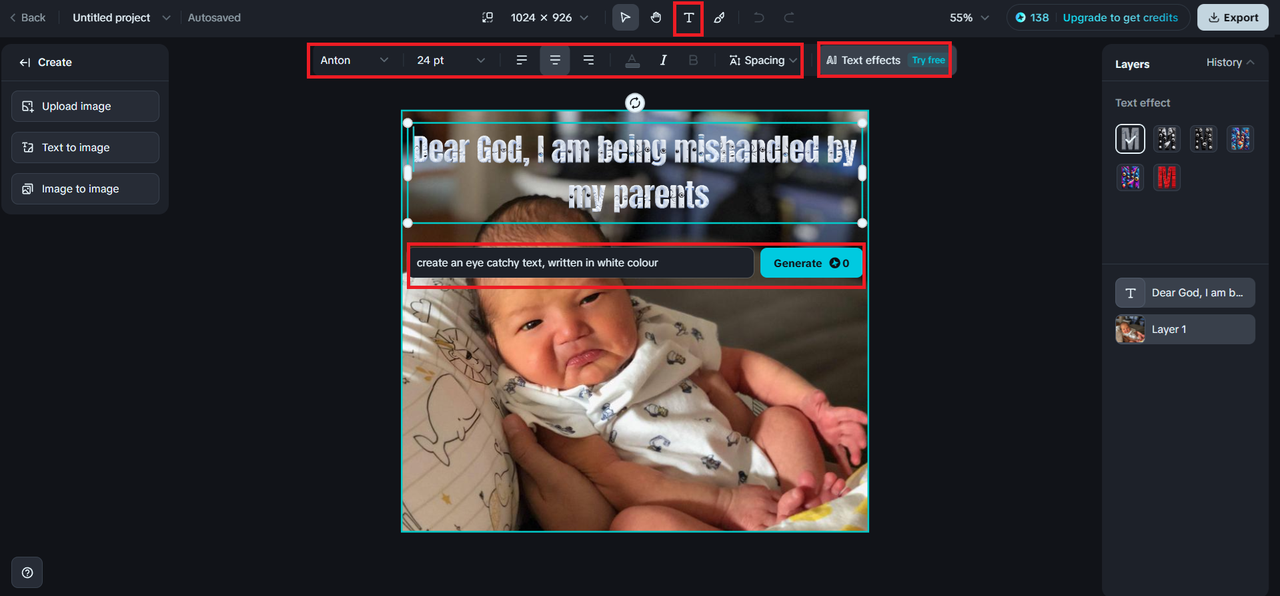Undo the last action
The image size is (1280, 596).
[759, 17]
